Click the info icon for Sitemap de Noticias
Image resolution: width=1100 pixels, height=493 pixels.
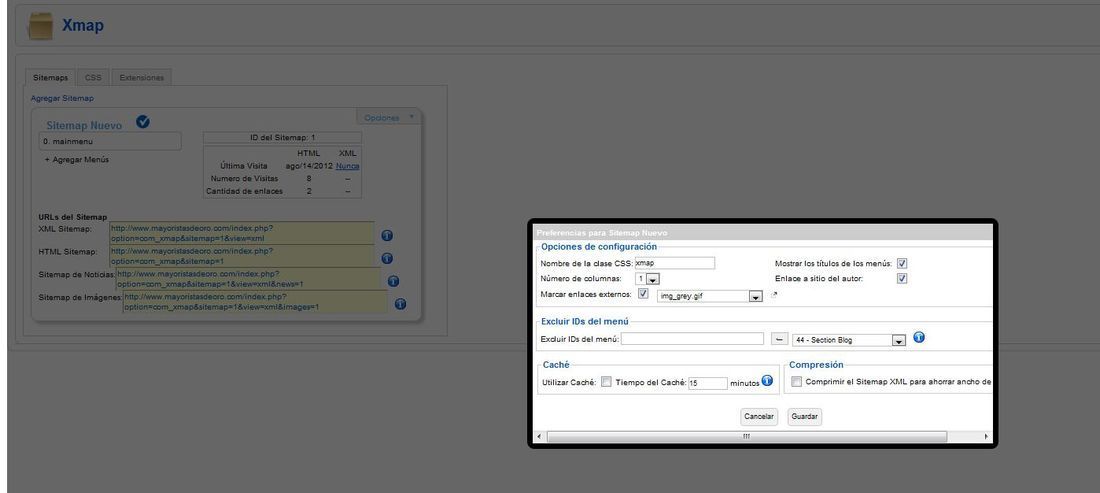pyautogui.click(x=394, y=281)
